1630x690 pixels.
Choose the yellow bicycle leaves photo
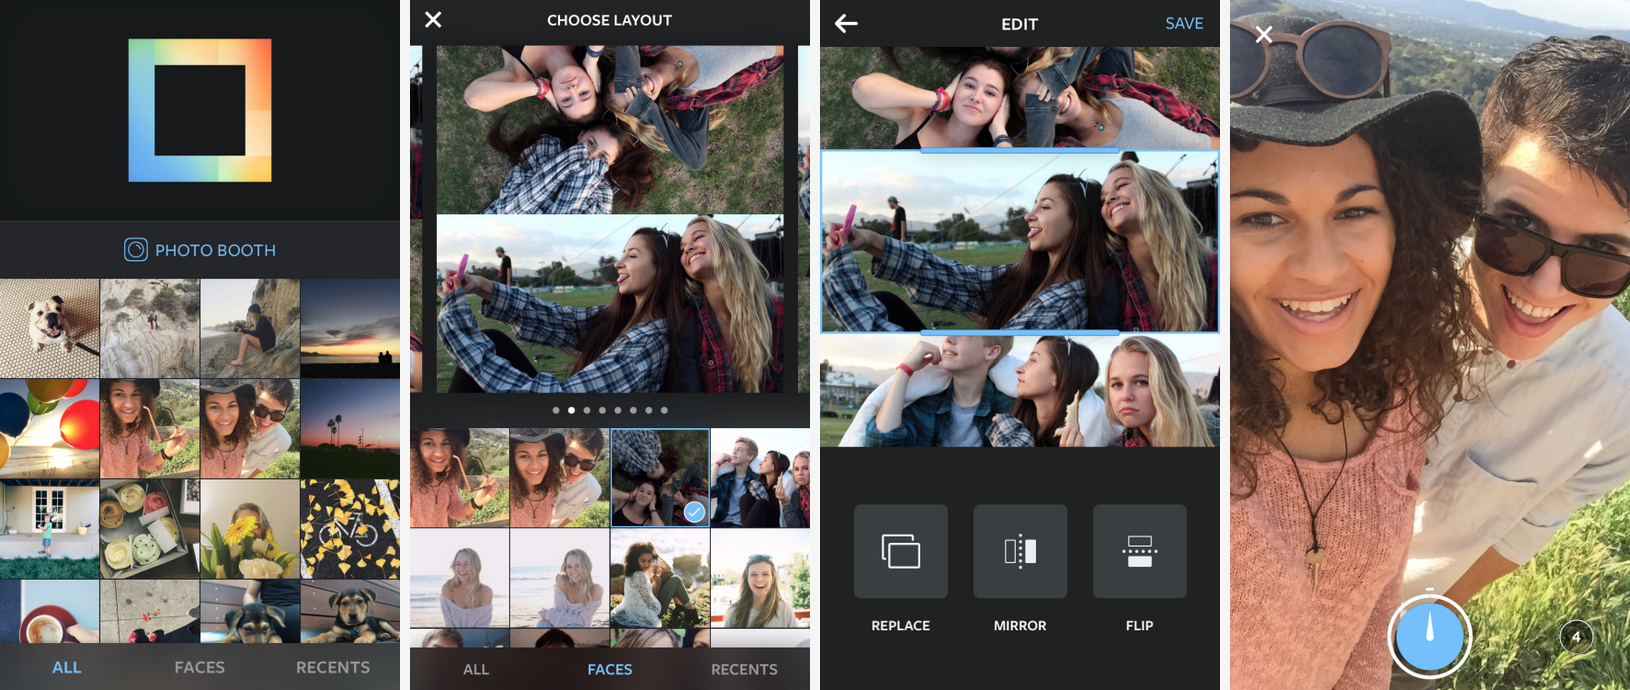pyautogui.click(x=350, y=528)
